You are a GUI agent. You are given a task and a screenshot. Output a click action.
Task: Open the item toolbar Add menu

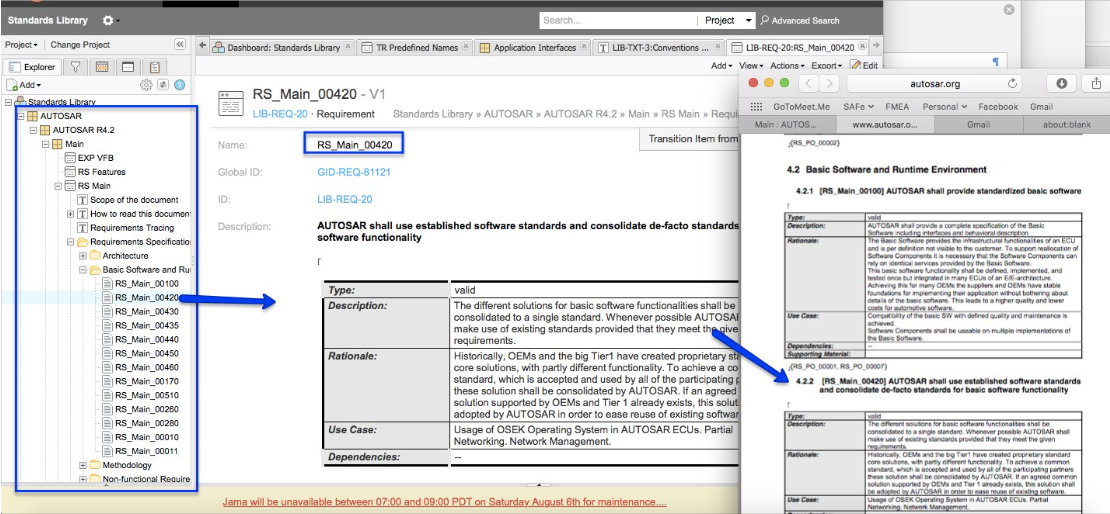[721, 65]
